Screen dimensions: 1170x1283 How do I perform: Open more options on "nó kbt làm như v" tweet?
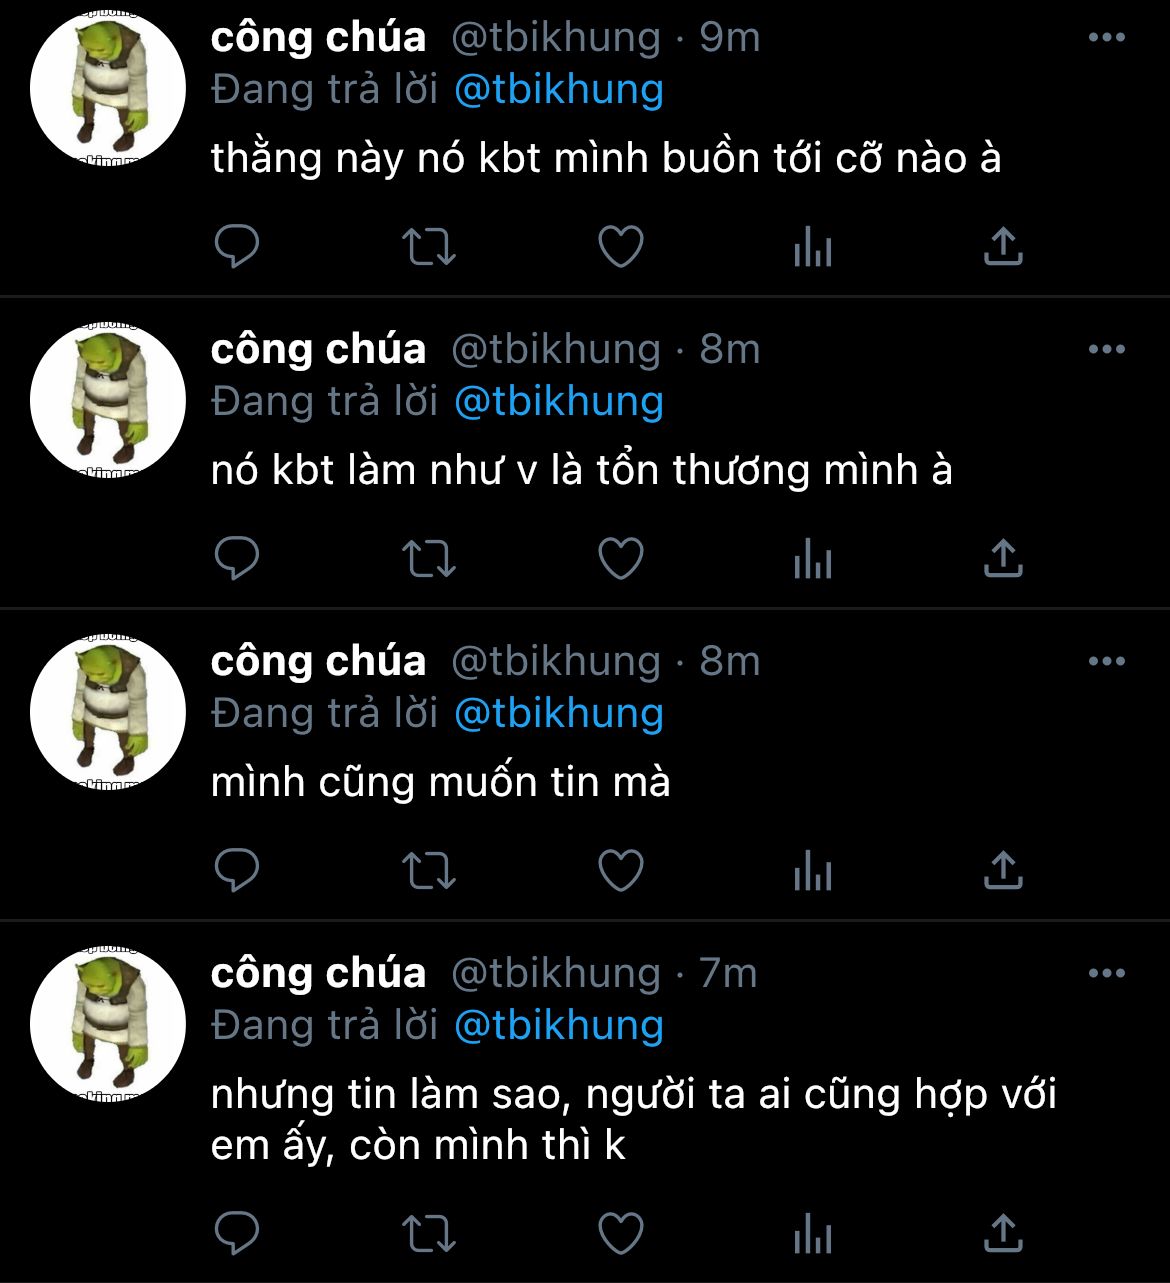pyautogui.click(x=1107, y=350)
